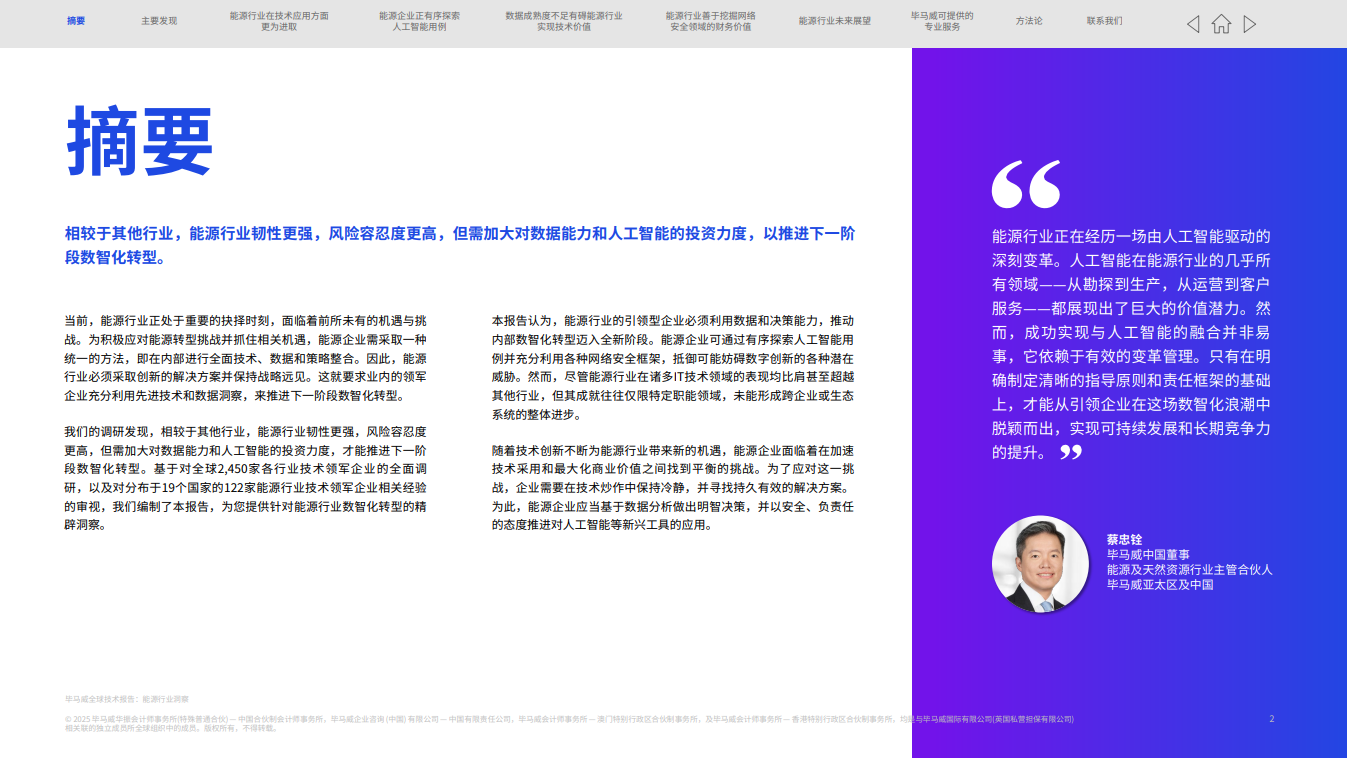Image resolution: width=1347 pixels, height=758 pixels.
Task: Navigate to 能源行业未来展望 chapter
Action: [834, 20]
